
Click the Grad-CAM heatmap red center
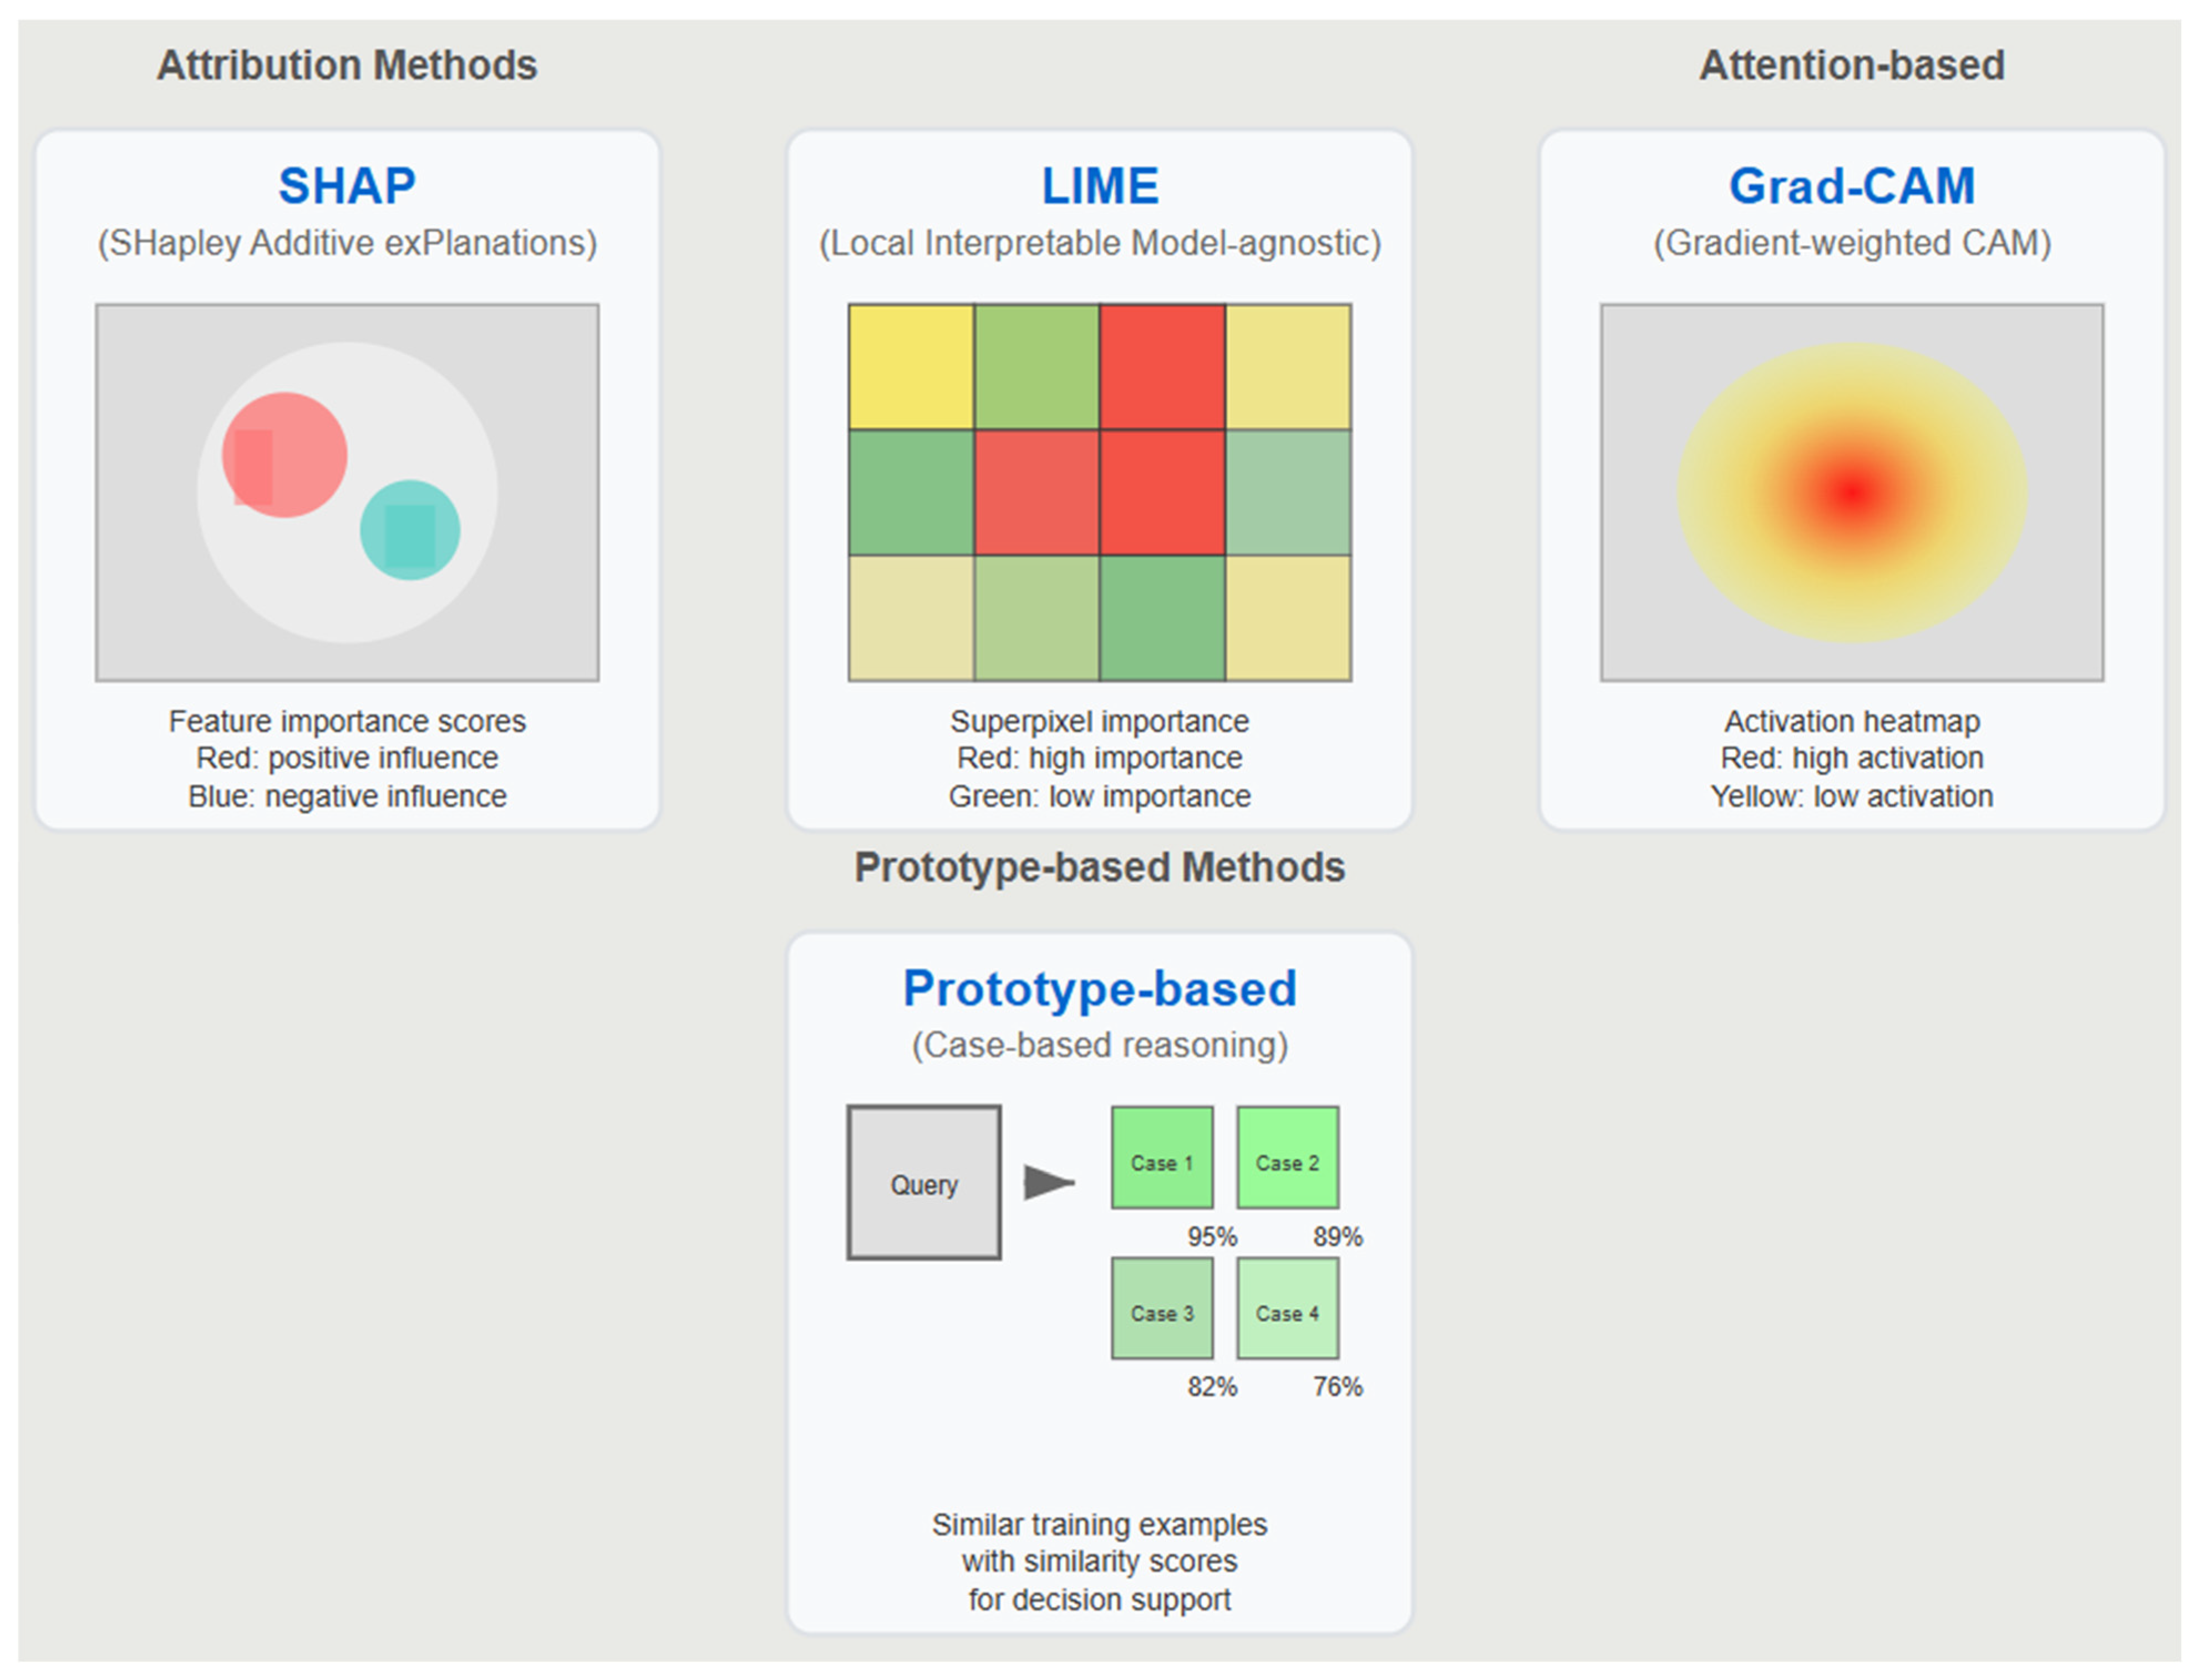click(x=1853, y=492)
